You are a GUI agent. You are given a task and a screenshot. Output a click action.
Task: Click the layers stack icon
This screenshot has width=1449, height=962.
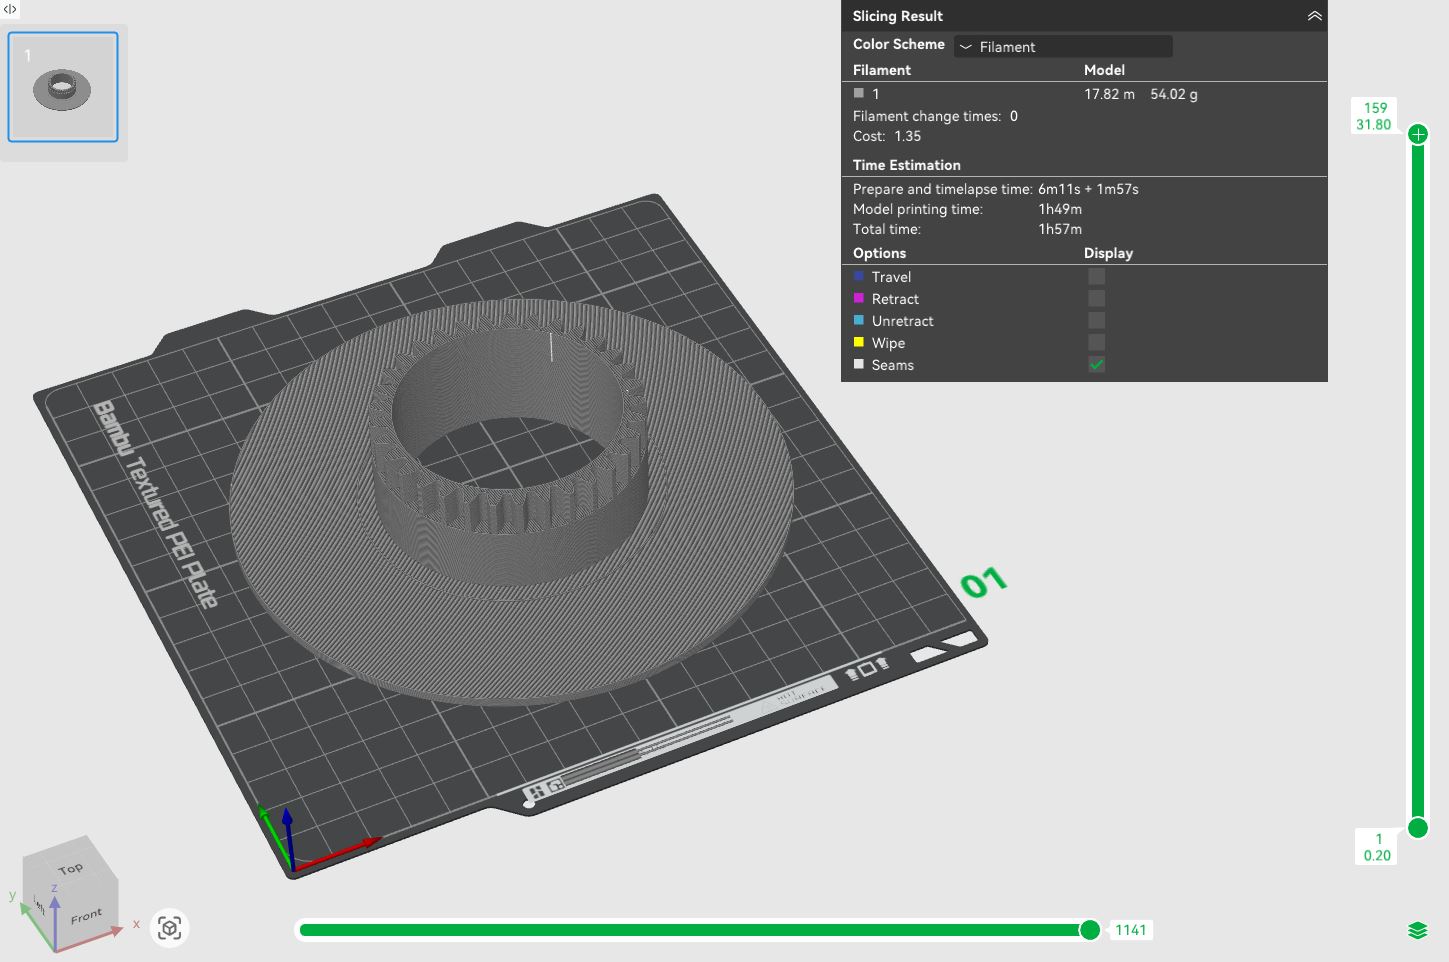(x=1417, y=931)
